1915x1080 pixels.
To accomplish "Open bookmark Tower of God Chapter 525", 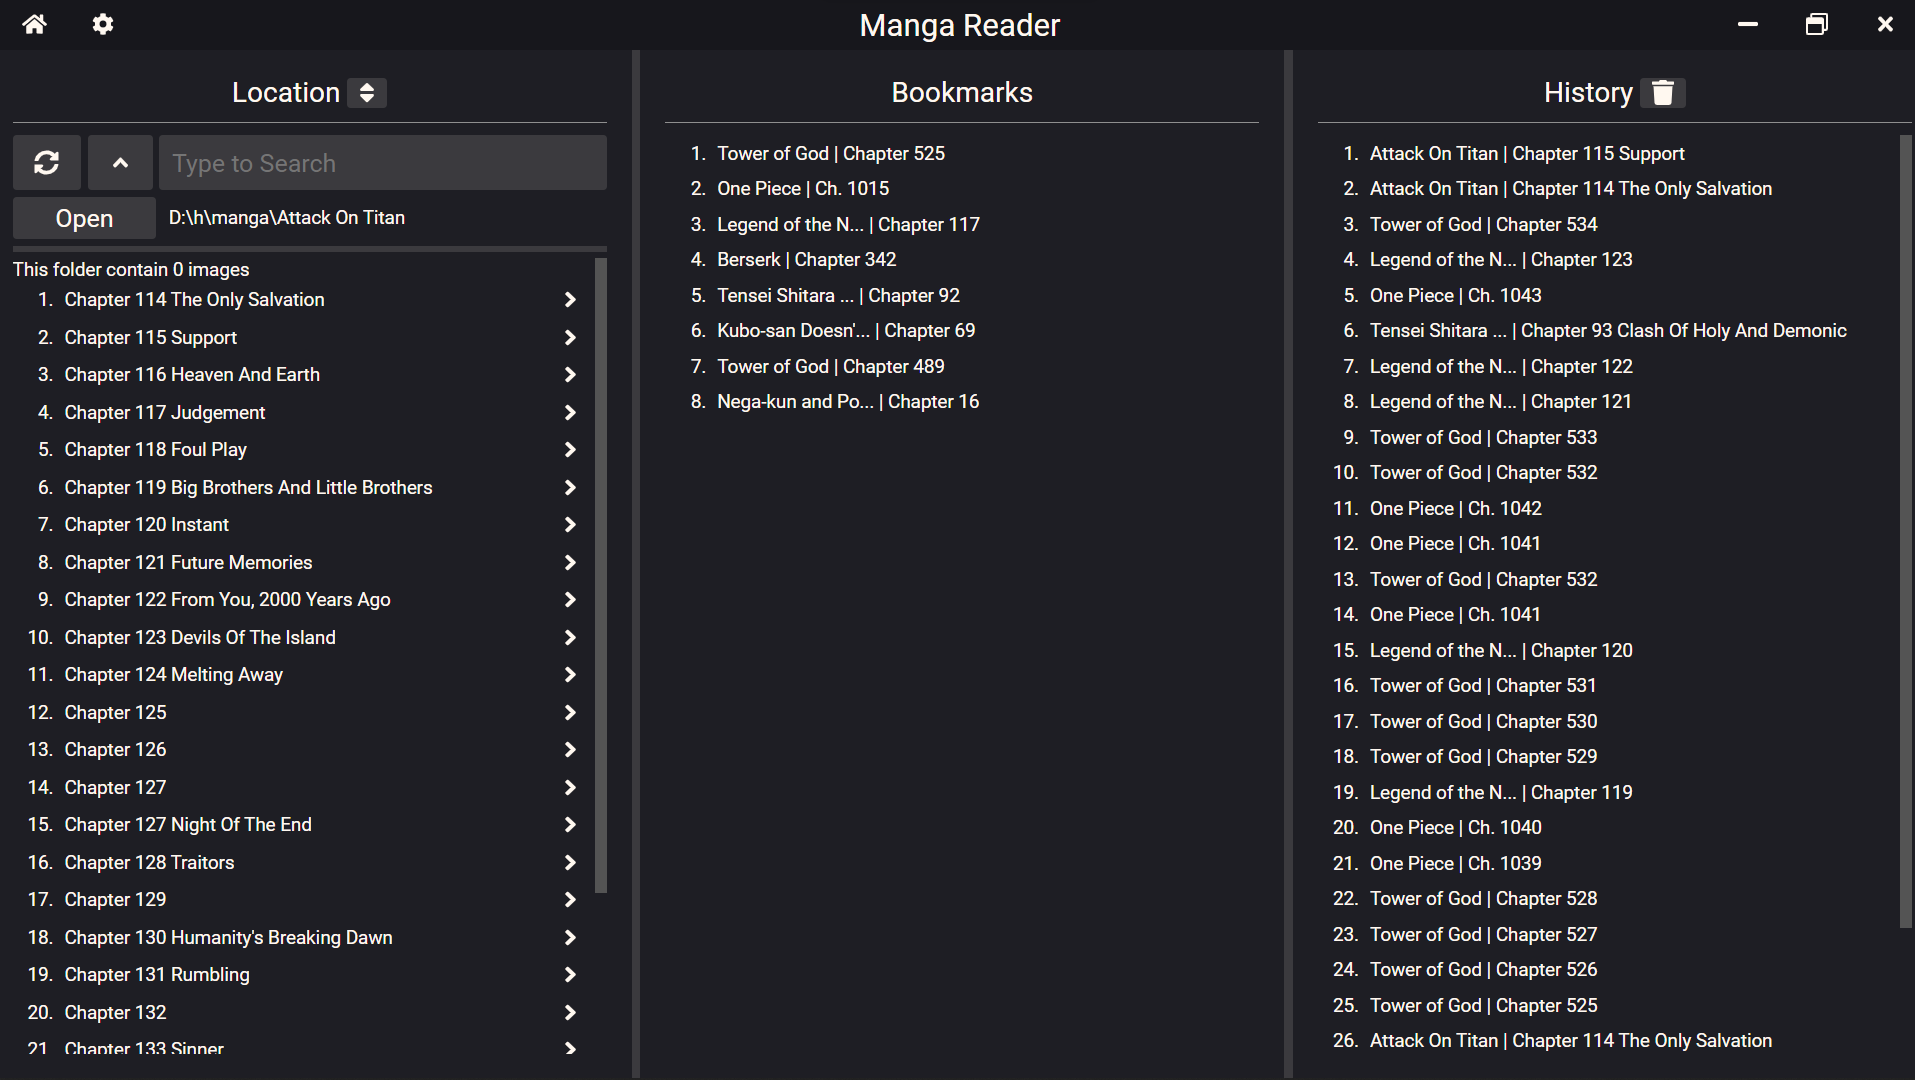I will (x=830, y=154).
